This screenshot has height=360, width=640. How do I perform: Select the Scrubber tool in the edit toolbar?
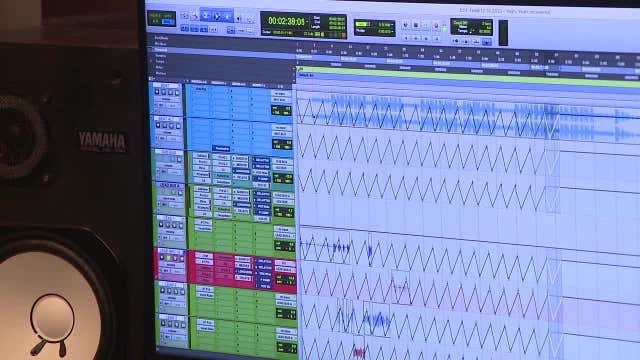(x=239, y=17)
